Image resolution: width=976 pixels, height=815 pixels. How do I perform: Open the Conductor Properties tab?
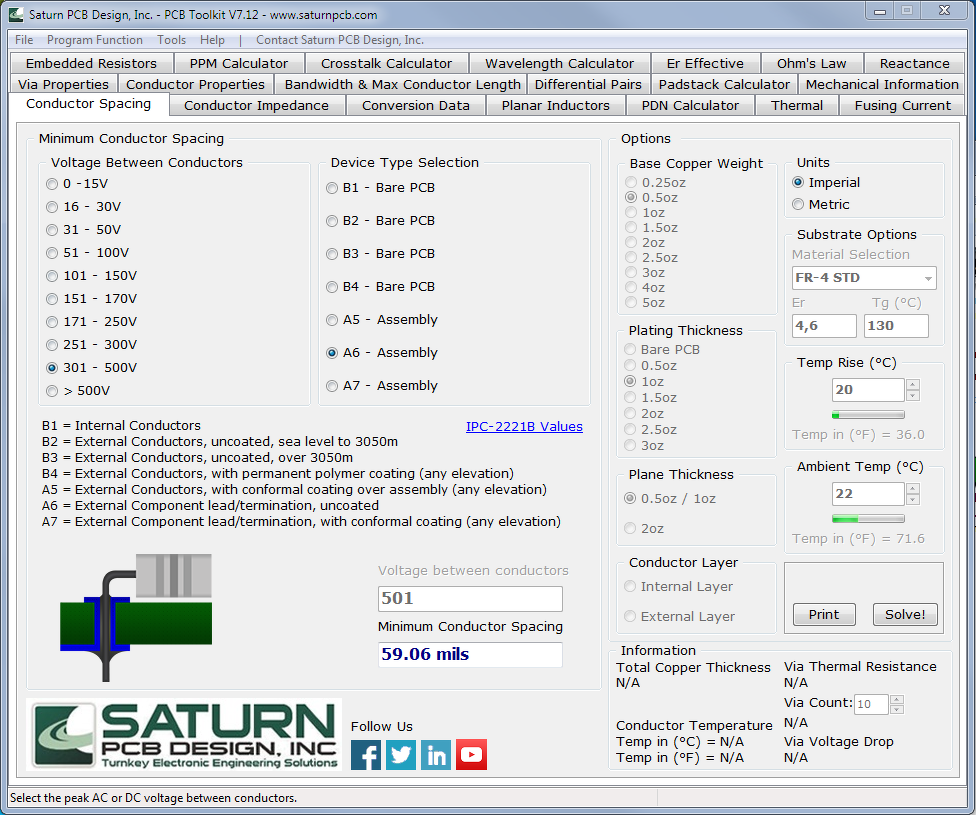click(195, 84)
